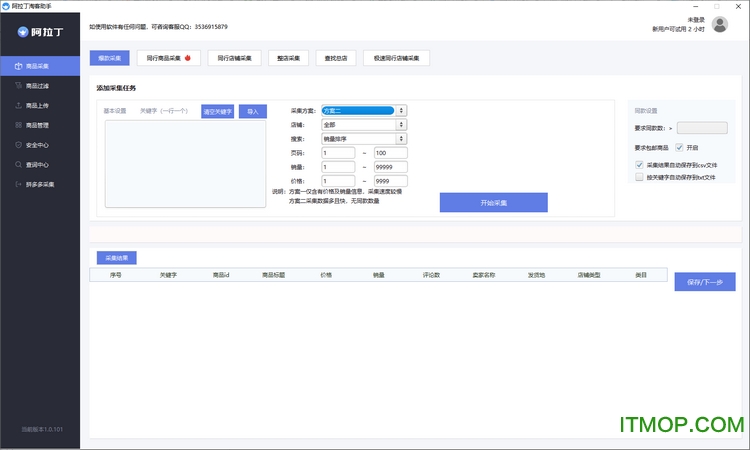This screenshot has width=750, height=450.
Task: Click the 商品采集 sidebar icon
Action: pos(17,67)
